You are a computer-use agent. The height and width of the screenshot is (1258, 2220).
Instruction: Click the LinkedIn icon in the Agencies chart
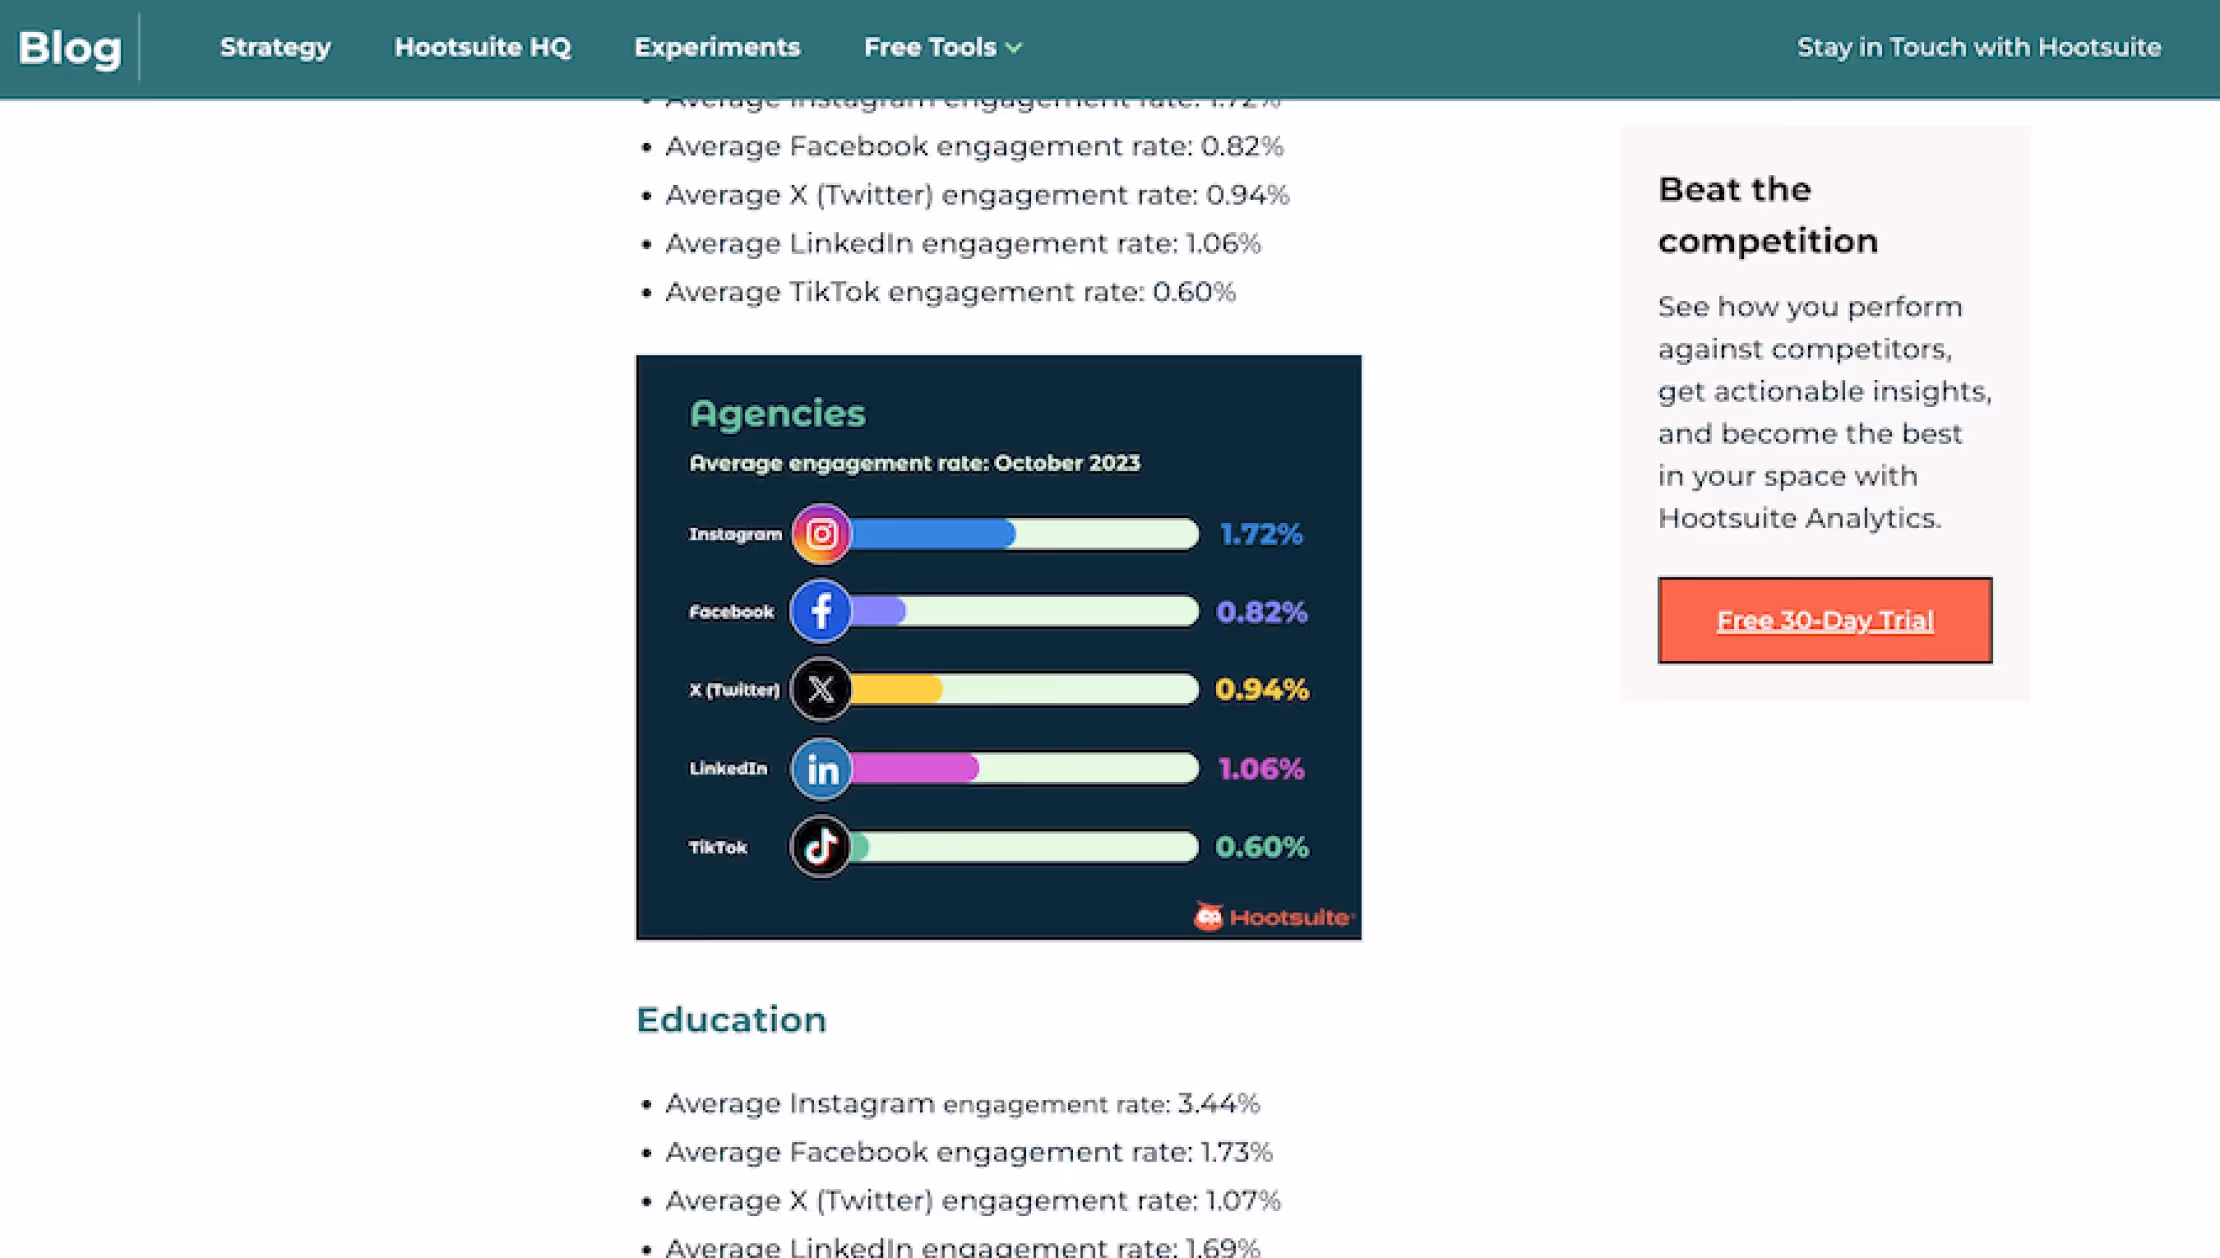point(820,768)
